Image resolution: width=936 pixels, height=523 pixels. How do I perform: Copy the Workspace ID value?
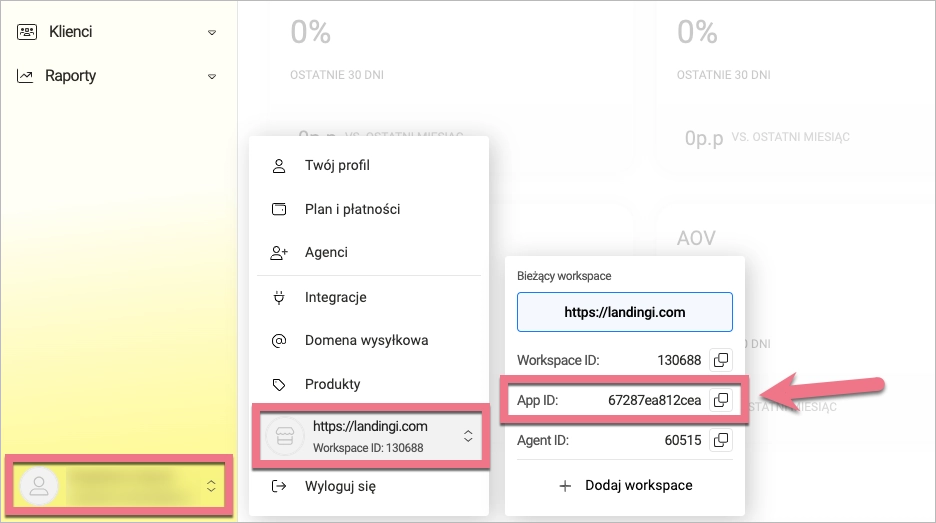pyautogui.click(x=720, y=359)
